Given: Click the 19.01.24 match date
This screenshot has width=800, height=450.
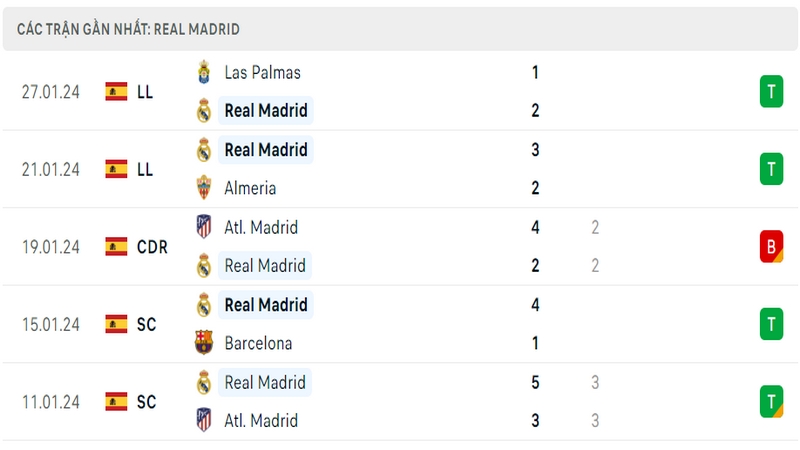Looking at the screenshot, I should click(x=51, y=247).
